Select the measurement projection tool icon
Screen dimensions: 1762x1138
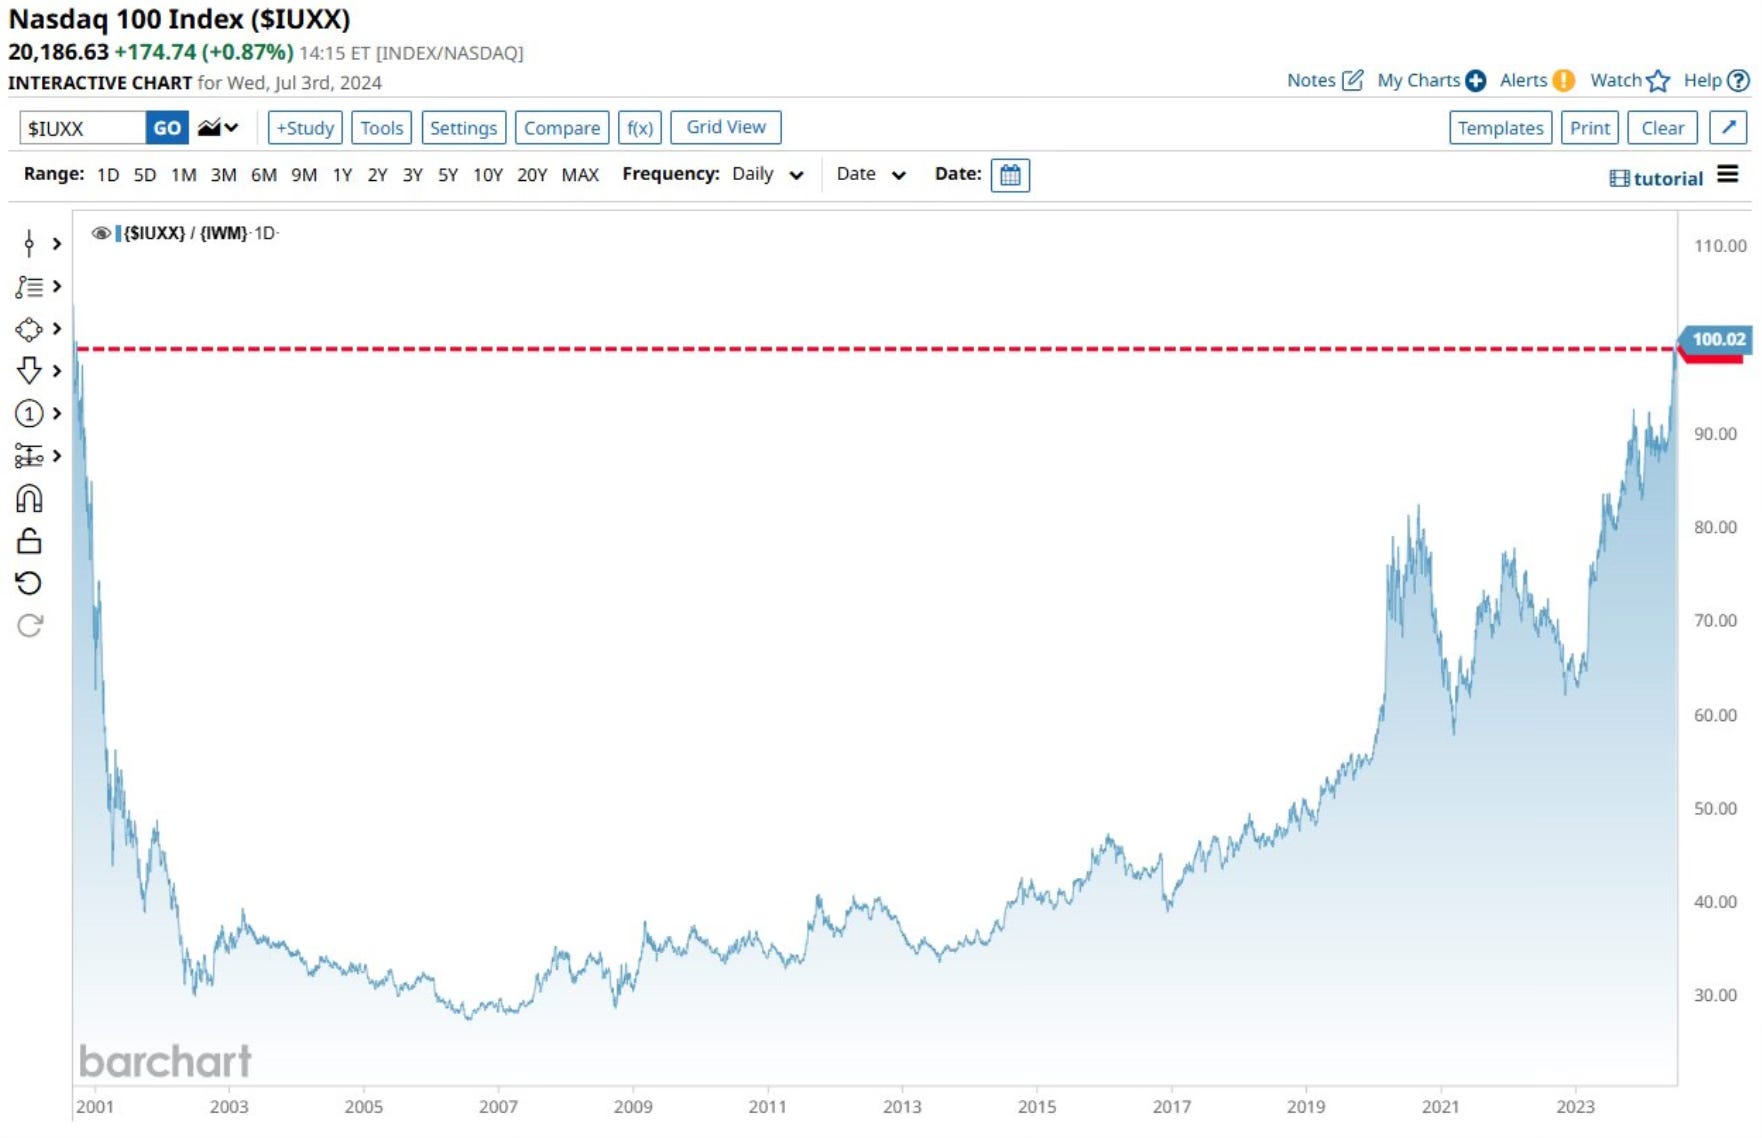pyautogui.click(x=29, y=456)
